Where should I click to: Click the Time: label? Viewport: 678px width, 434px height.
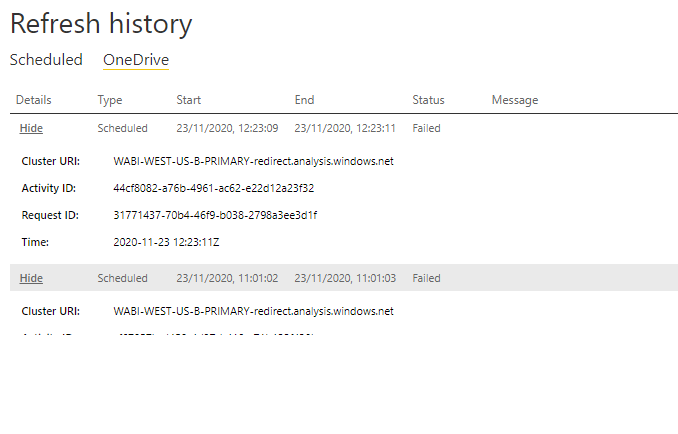(35, 242)
